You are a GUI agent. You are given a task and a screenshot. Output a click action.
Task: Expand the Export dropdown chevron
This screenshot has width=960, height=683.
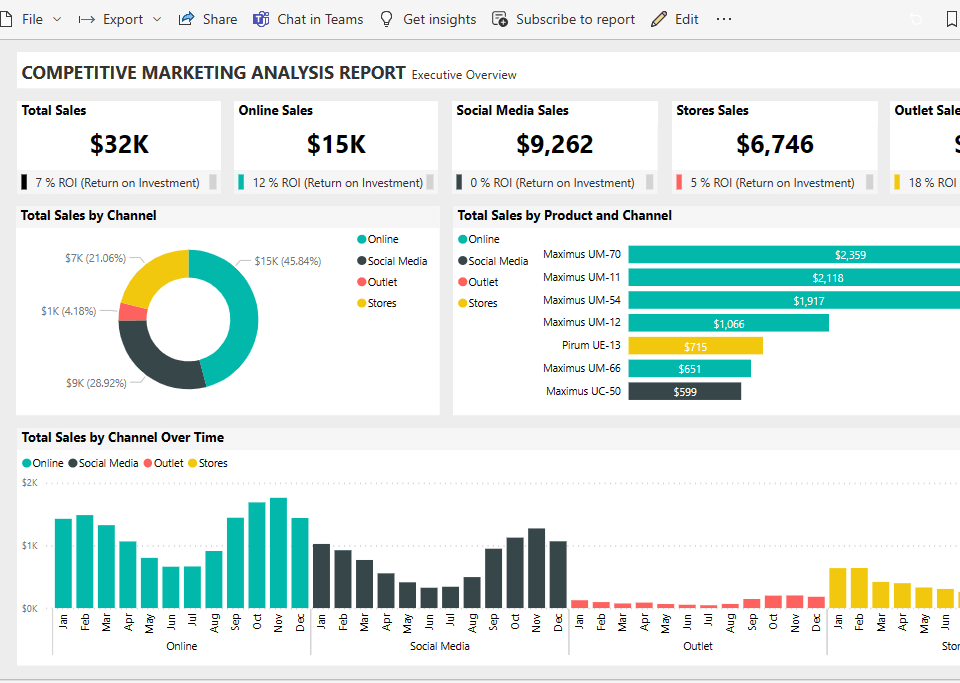157,19
